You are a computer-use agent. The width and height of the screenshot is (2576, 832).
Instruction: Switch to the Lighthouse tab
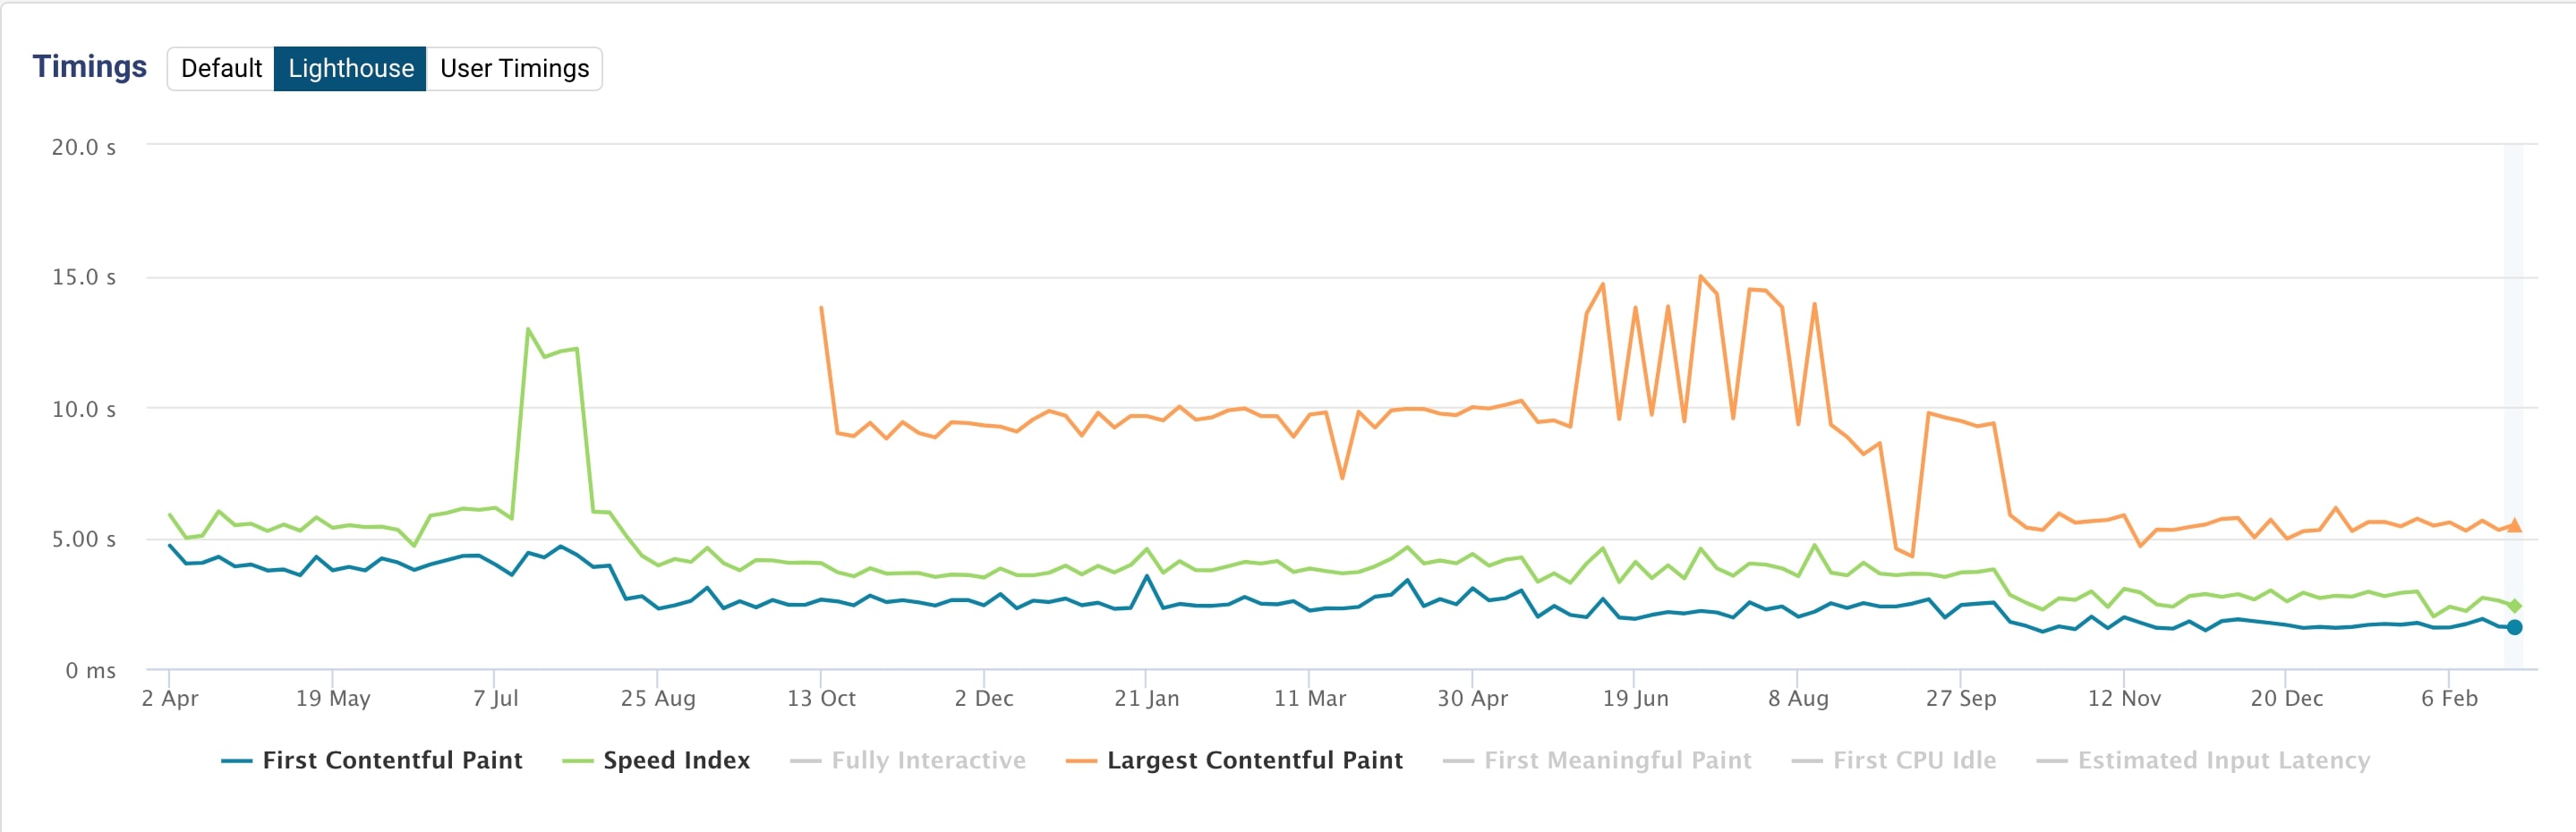coord(350,69)
